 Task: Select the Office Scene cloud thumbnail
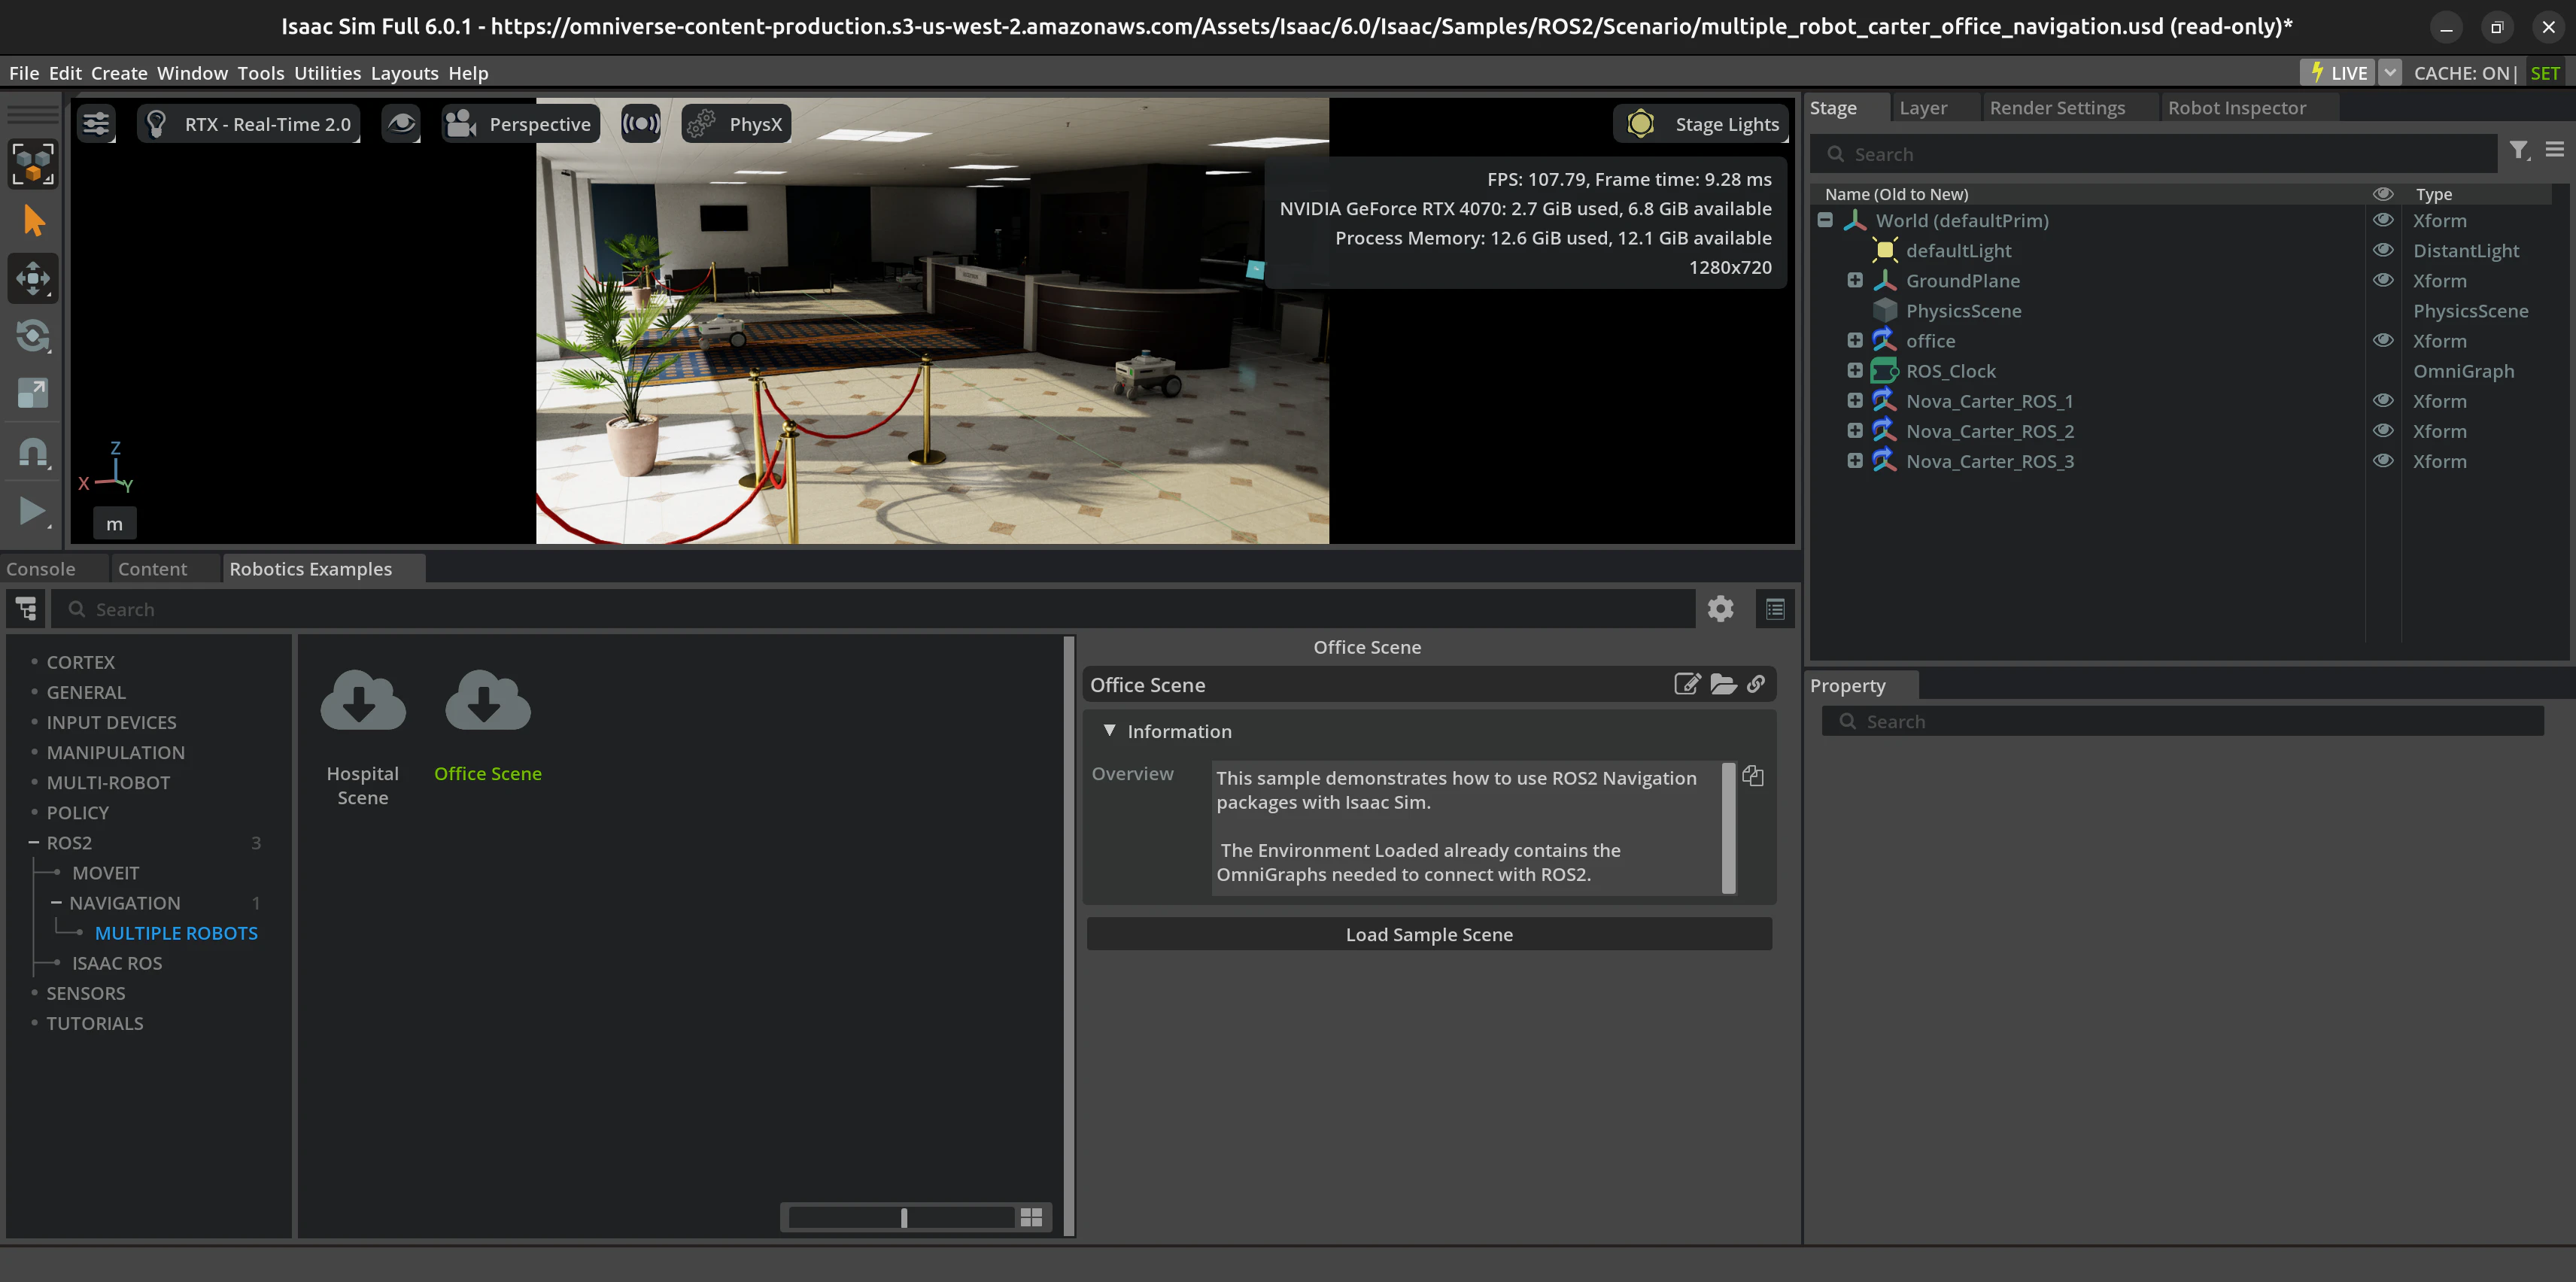488,700
